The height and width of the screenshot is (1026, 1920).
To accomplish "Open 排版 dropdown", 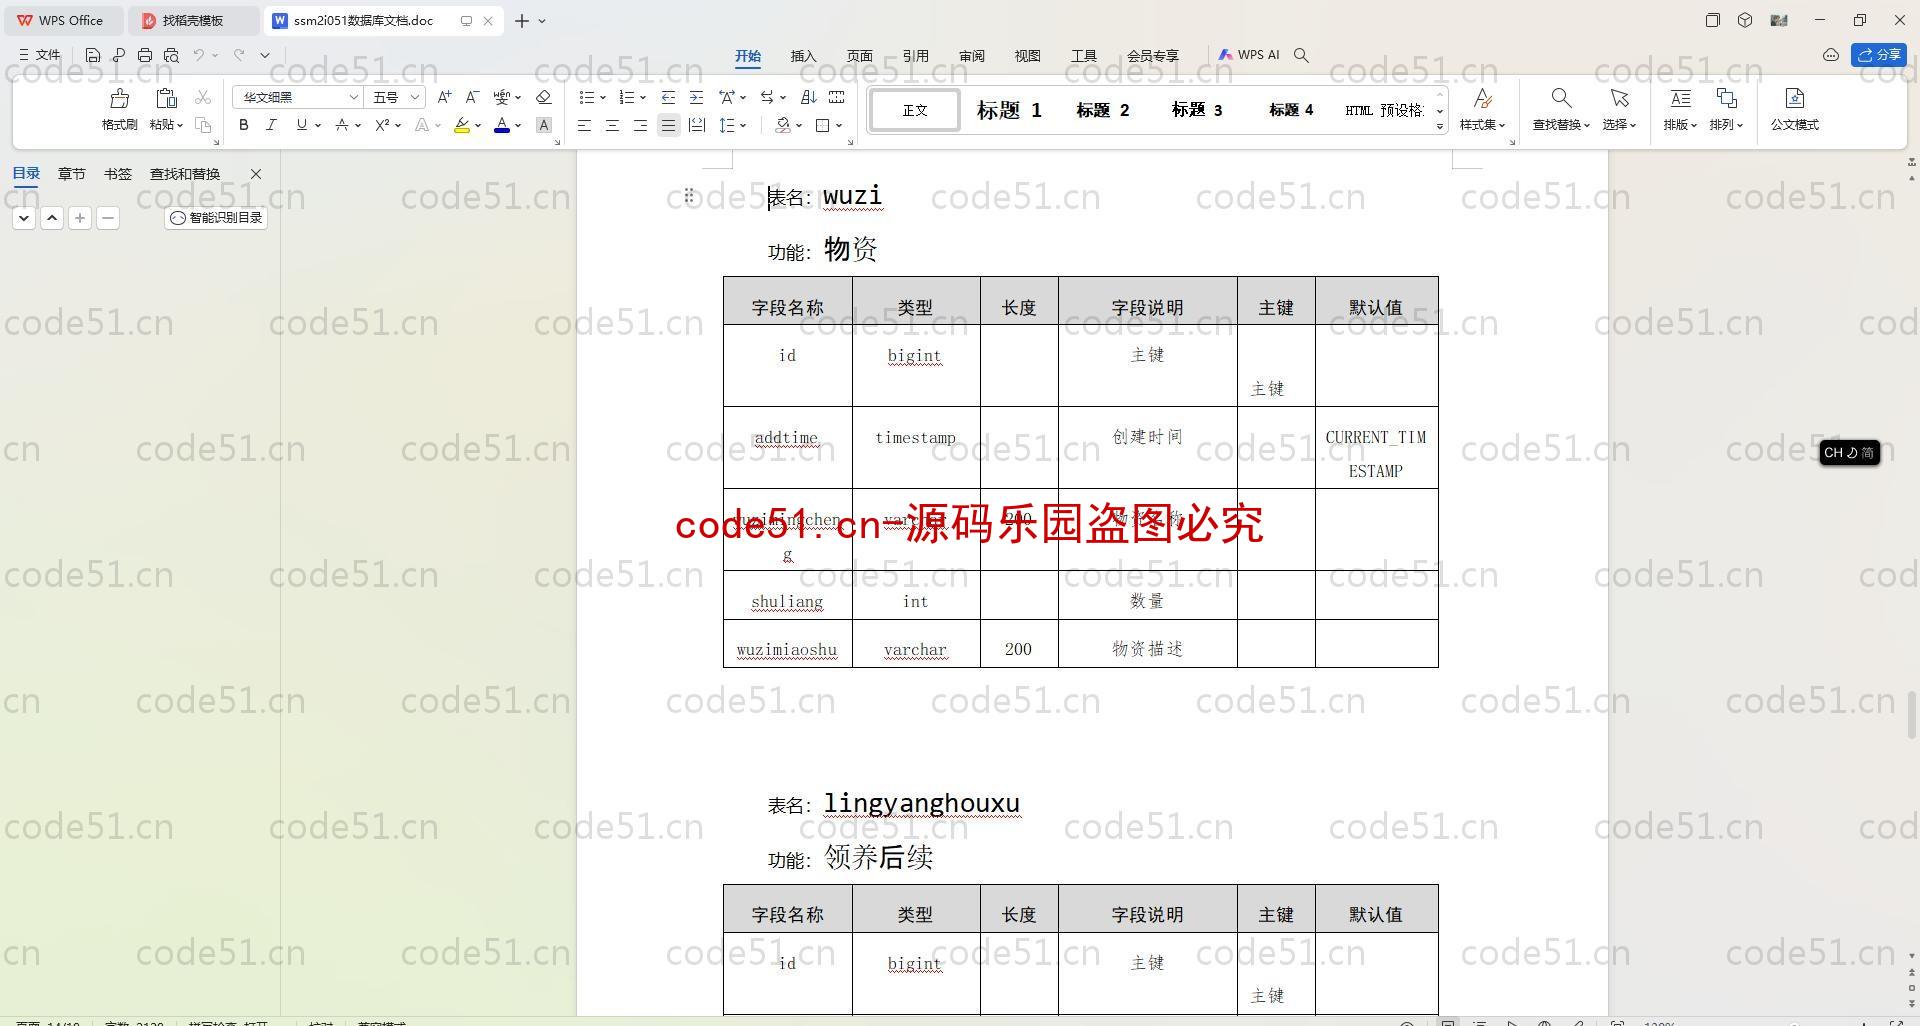I will (1680, 125).
